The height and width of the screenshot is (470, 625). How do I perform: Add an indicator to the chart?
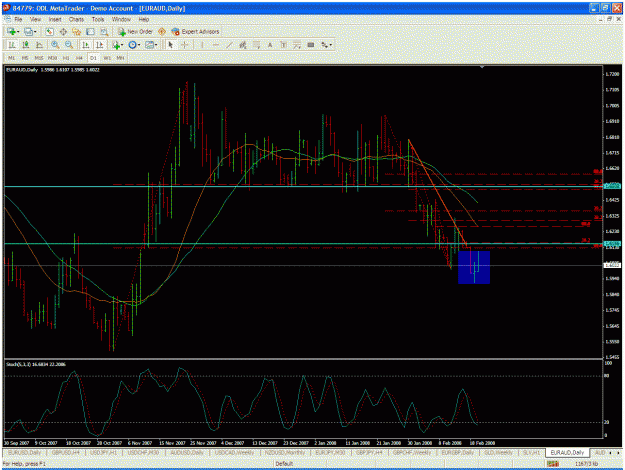(x=116, y=45)
